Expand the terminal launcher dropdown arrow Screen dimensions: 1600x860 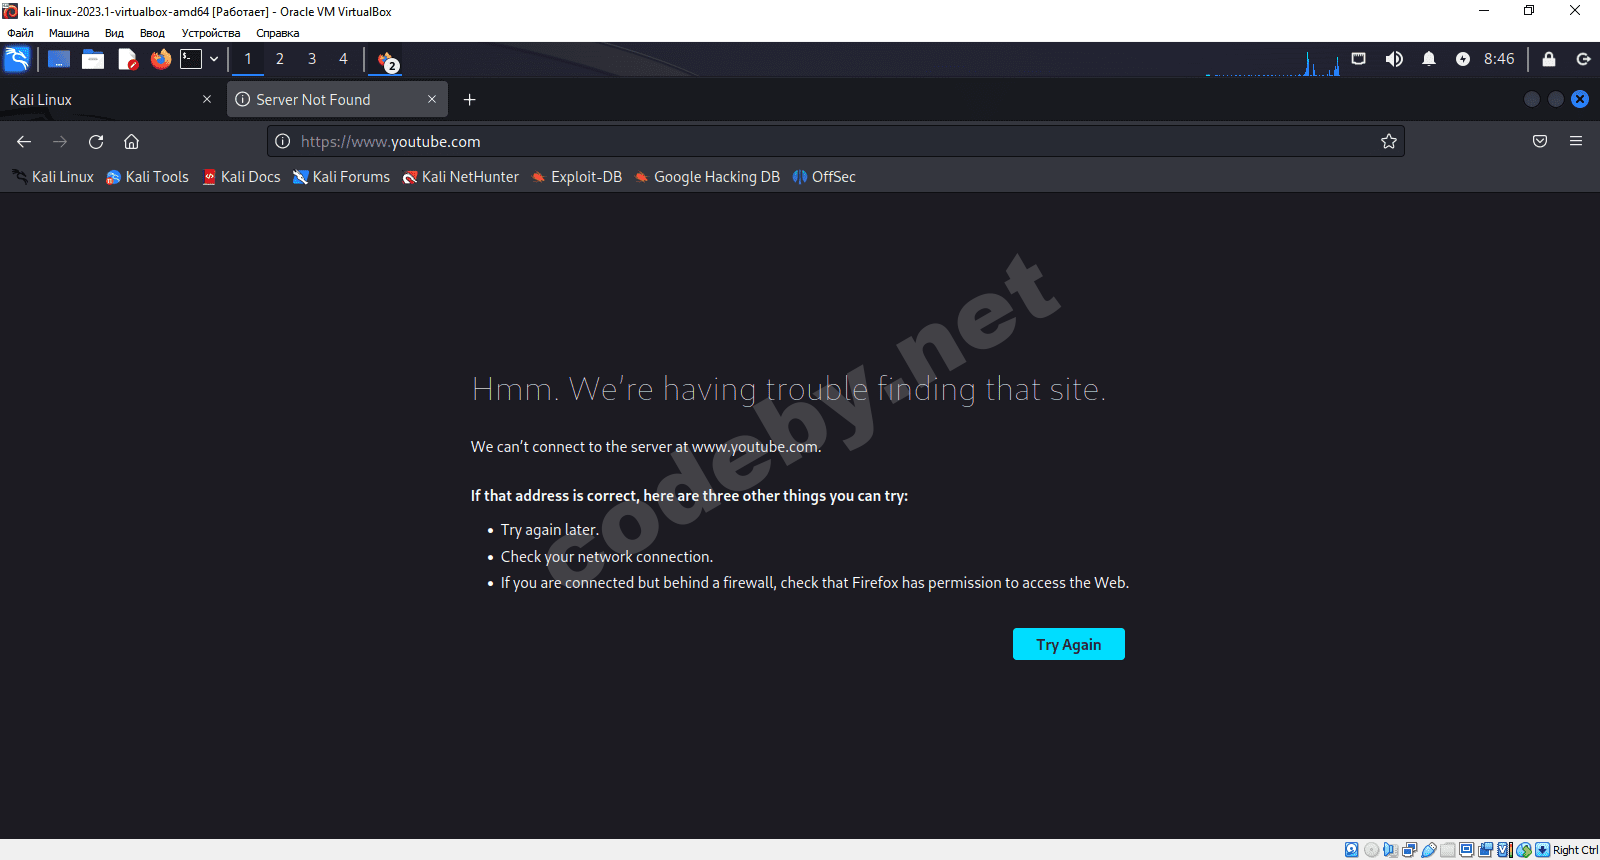coord(214,59)
